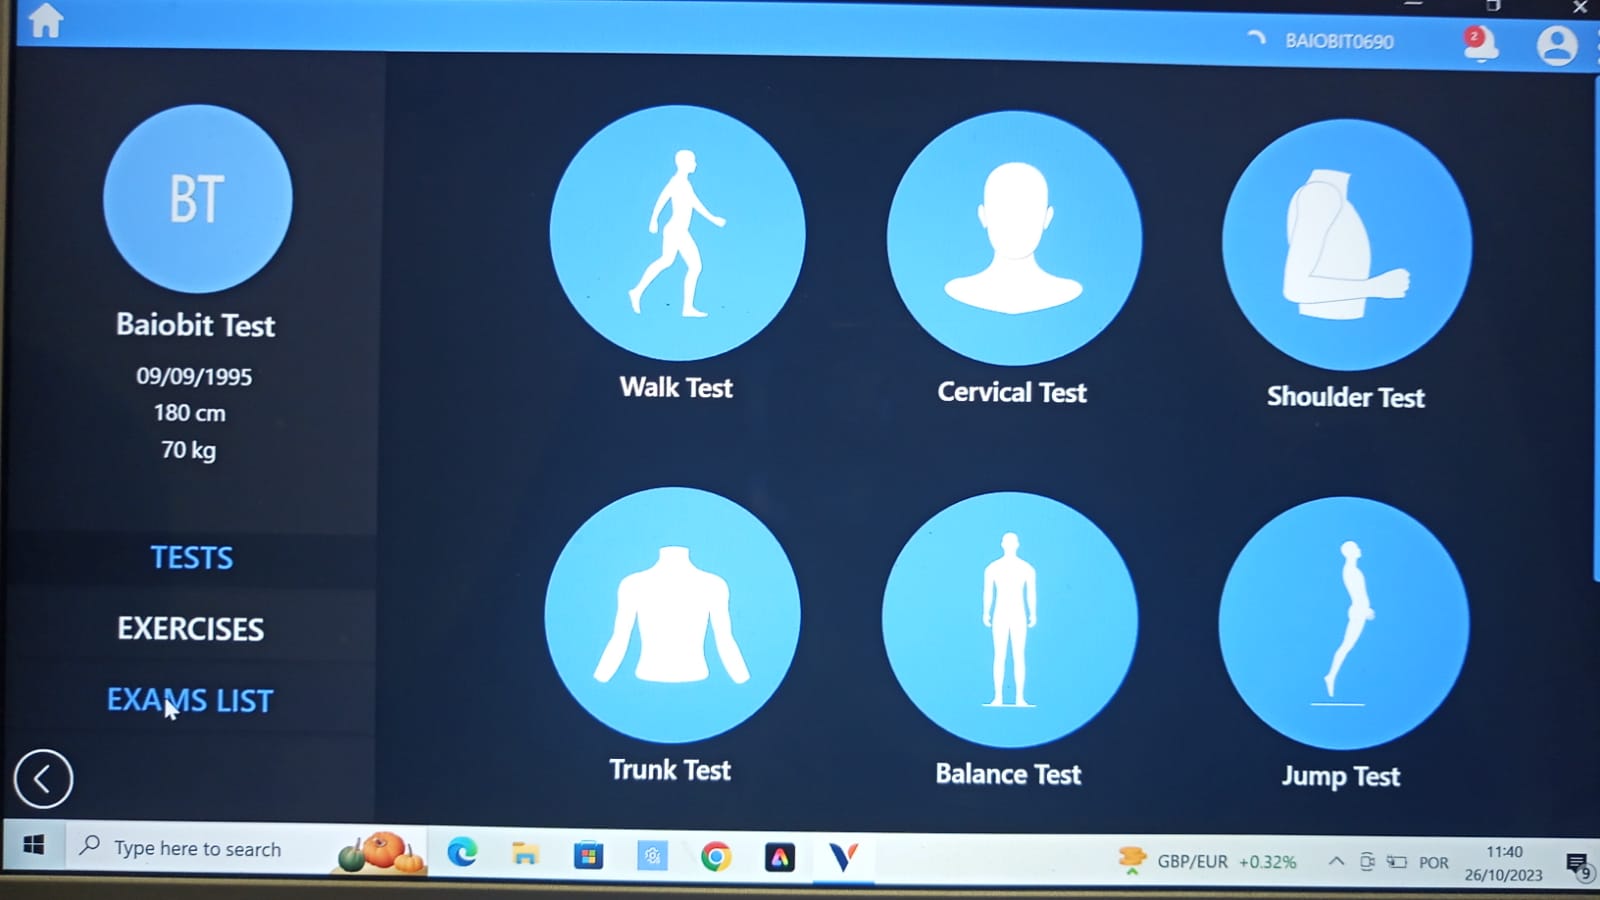Viewport: 1600px width, 900px height.
Task: Click the circular back arrow button
Action: point(43,778)
